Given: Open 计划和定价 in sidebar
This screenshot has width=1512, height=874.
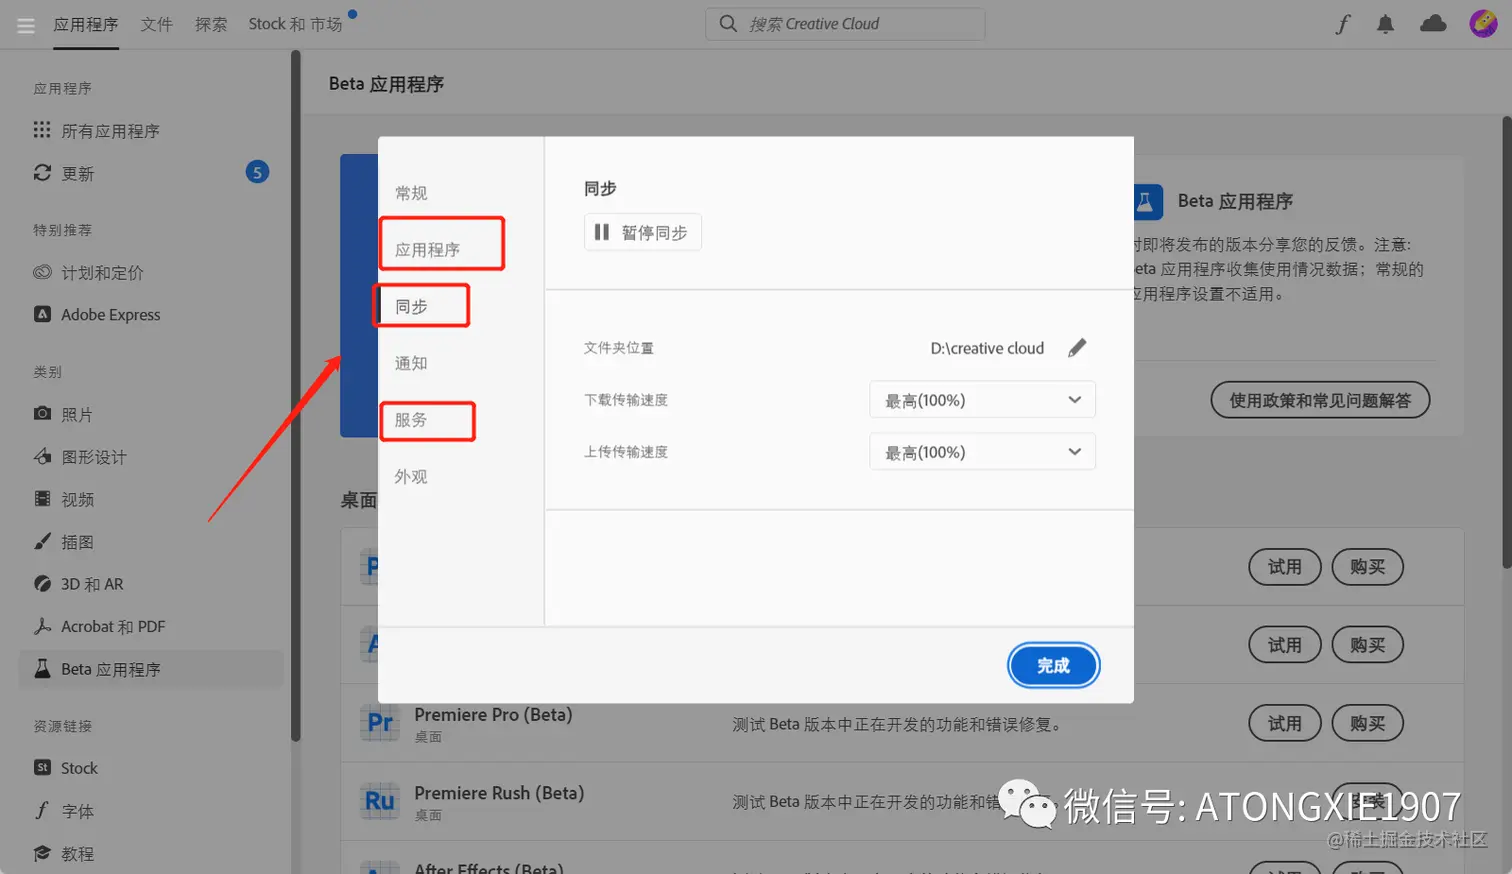Looking at the screenshot, I should 102,273.
